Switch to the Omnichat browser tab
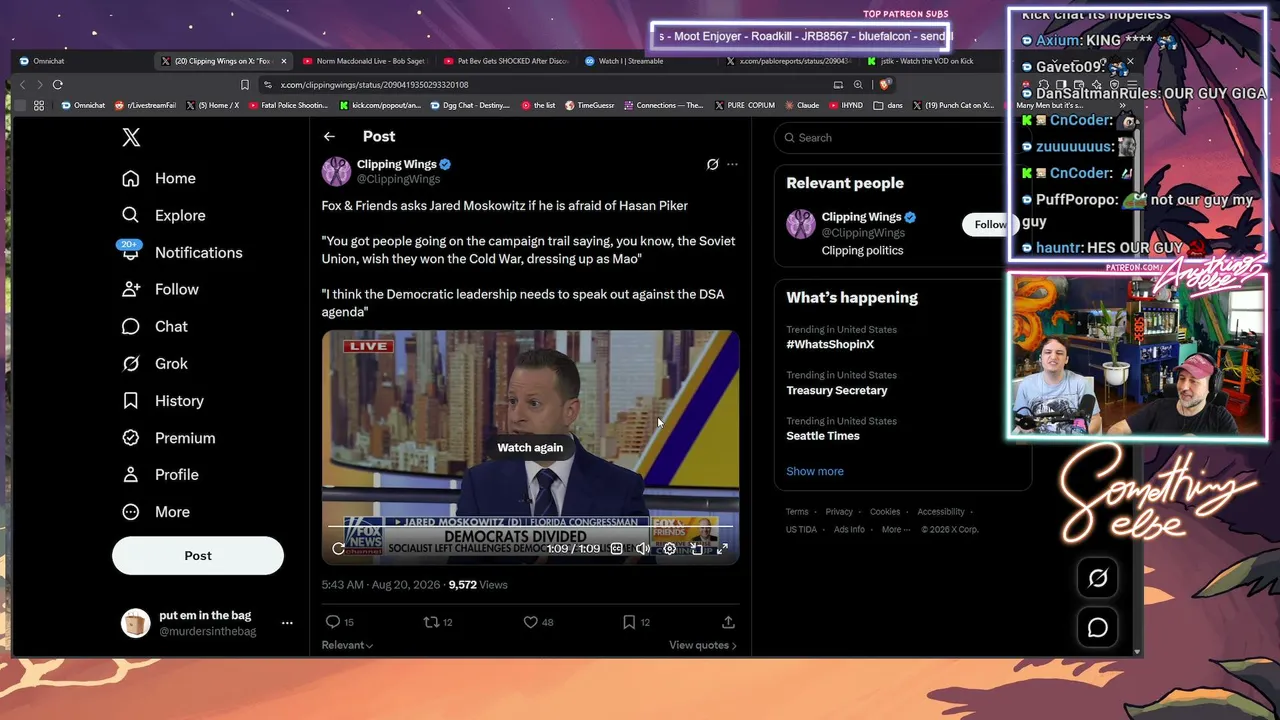The height and width of the screenshot is (720, 1280). pyautogui.click(x=80, y=61)
